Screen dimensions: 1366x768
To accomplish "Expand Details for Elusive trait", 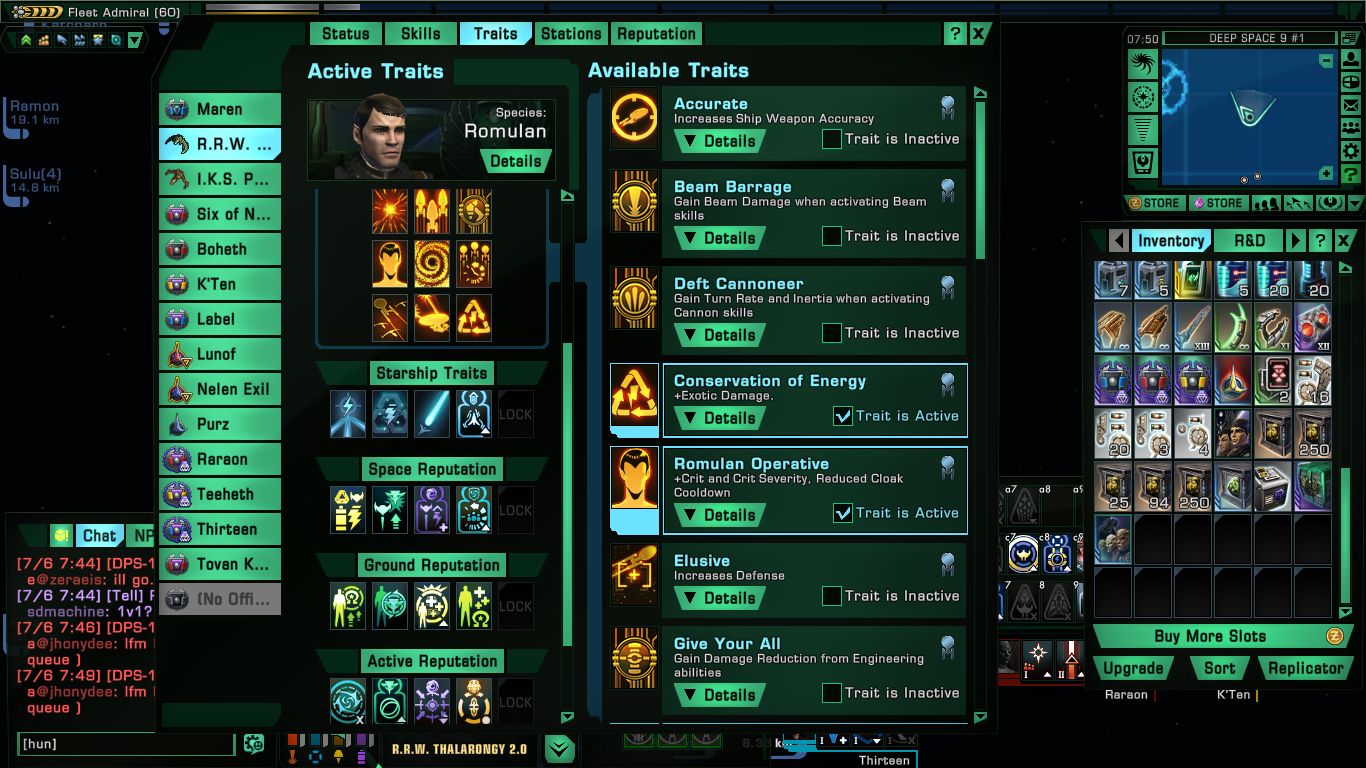I will pos(720,598).
